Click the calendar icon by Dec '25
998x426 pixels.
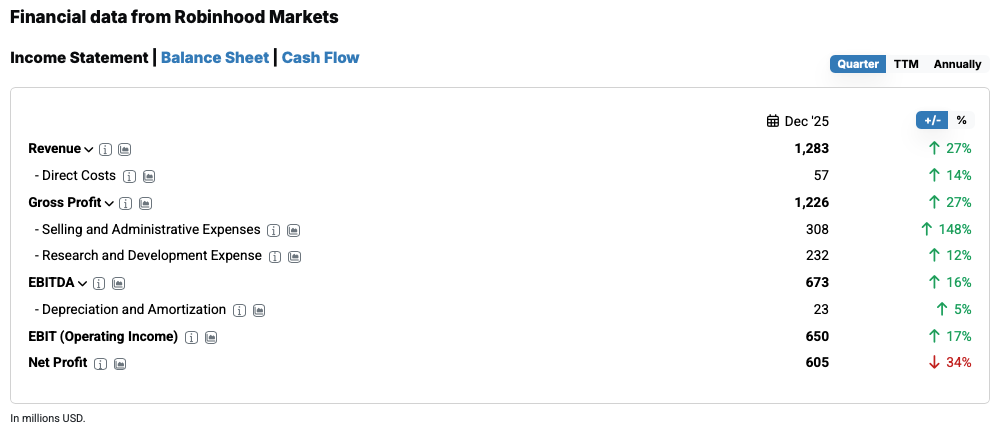pos(773,121)
